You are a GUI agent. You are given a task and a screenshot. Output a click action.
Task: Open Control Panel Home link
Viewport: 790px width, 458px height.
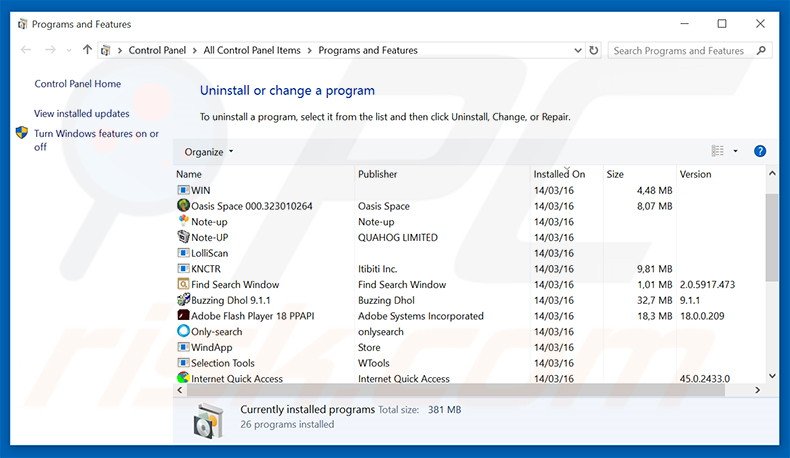[x=78, y=84]
